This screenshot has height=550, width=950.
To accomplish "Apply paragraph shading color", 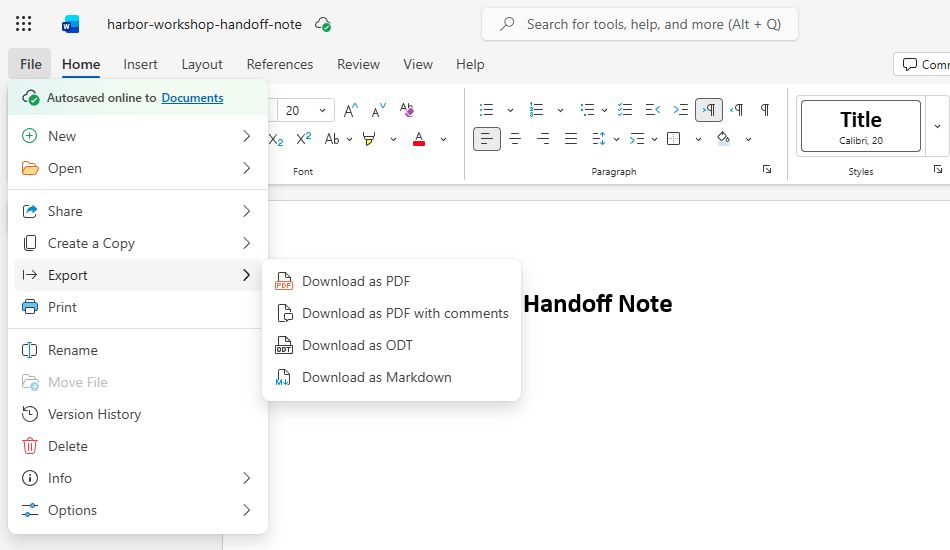I will click(723, 139).
